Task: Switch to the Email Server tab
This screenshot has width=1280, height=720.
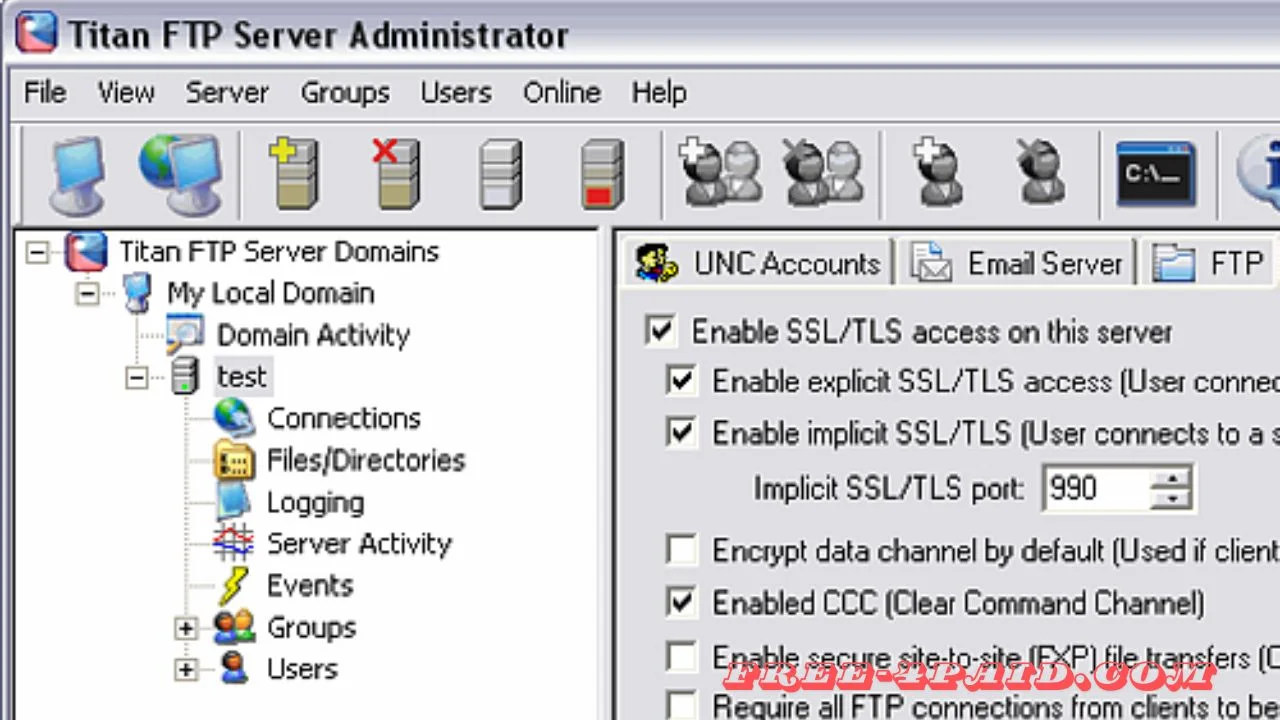Action: tap(1016, 263)
